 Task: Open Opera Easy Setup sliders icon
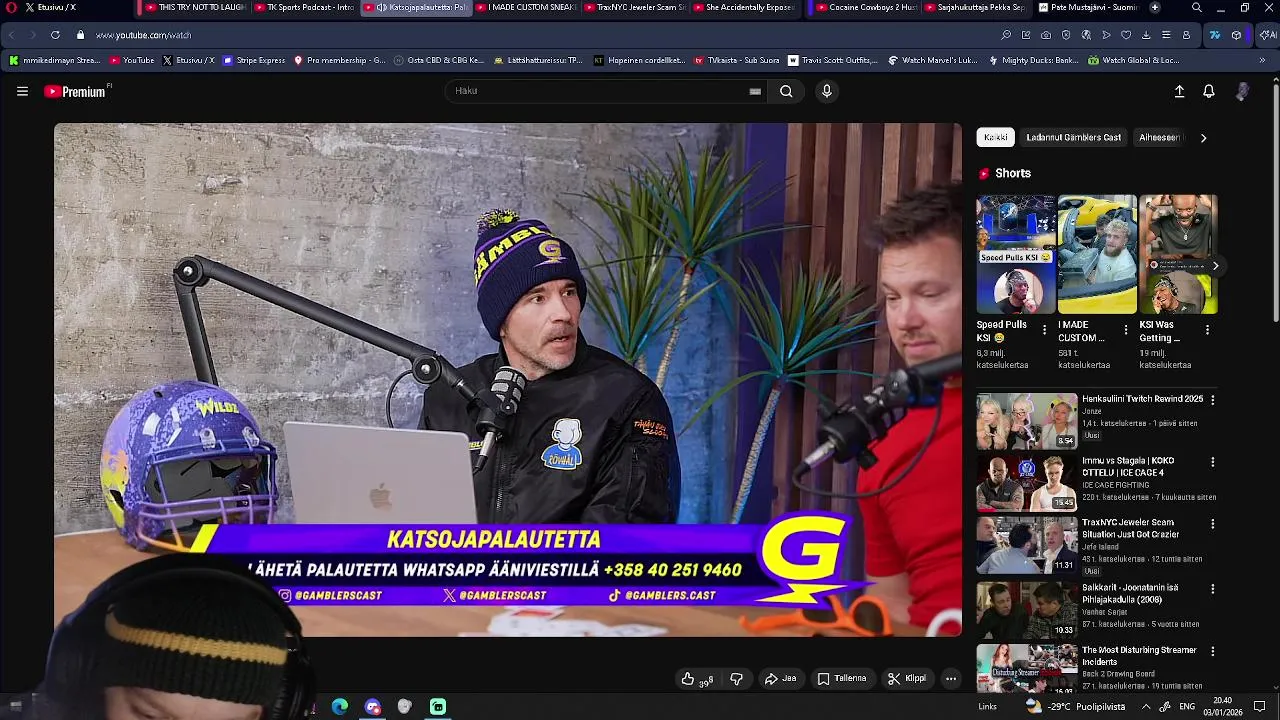[x=1166, y=35]
